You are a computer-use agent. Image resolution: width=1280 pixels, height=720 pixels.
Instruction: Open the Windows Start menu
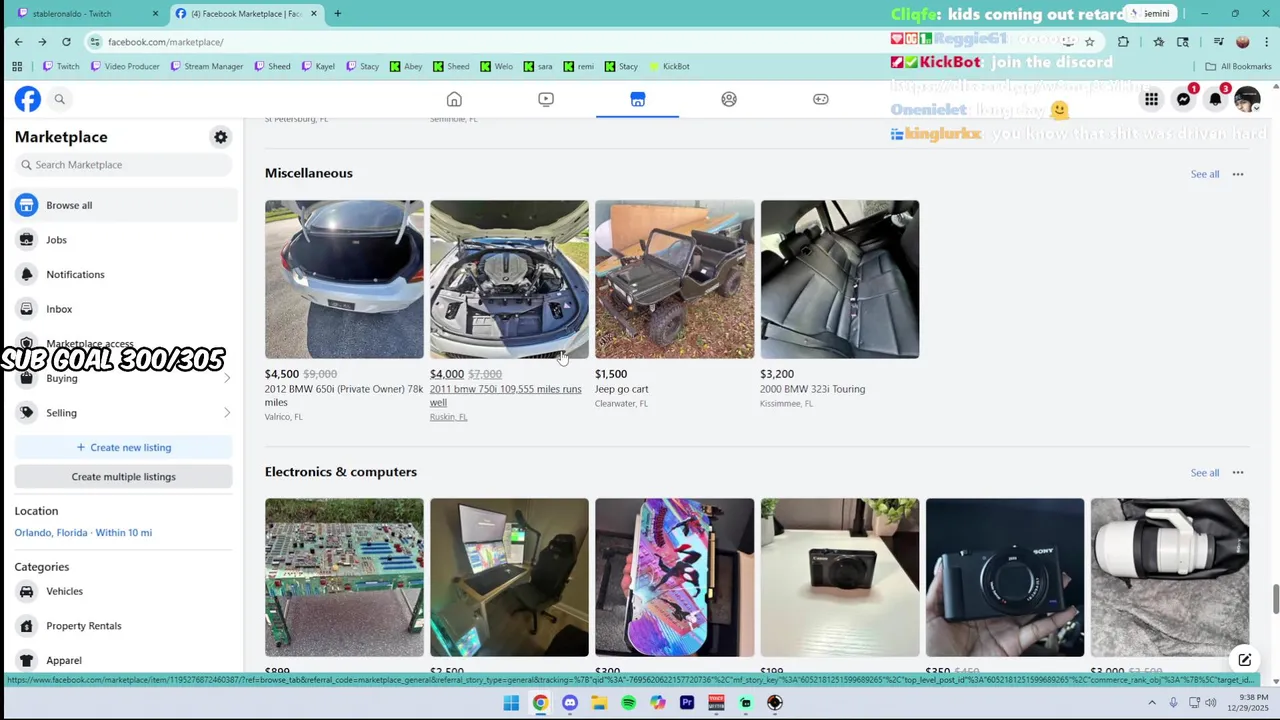pyautogui.click(x=511, y=703)
